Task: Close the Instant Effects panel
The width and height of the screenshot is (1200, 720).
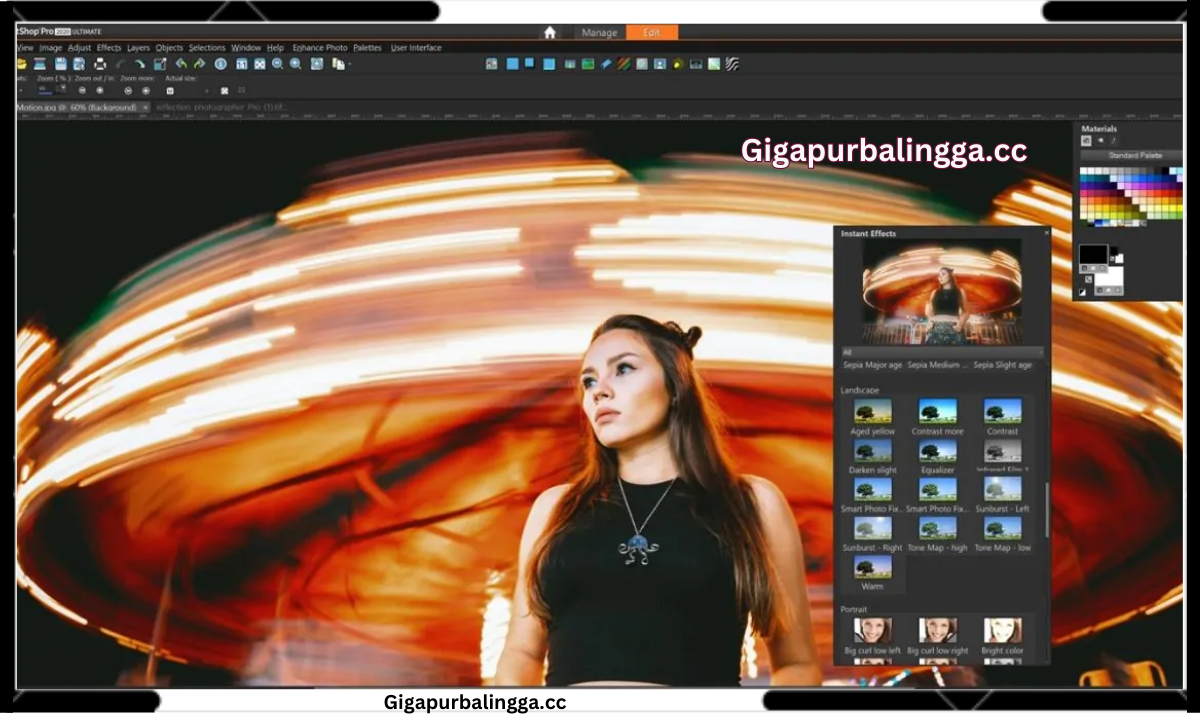Action: pos(1046,233)
